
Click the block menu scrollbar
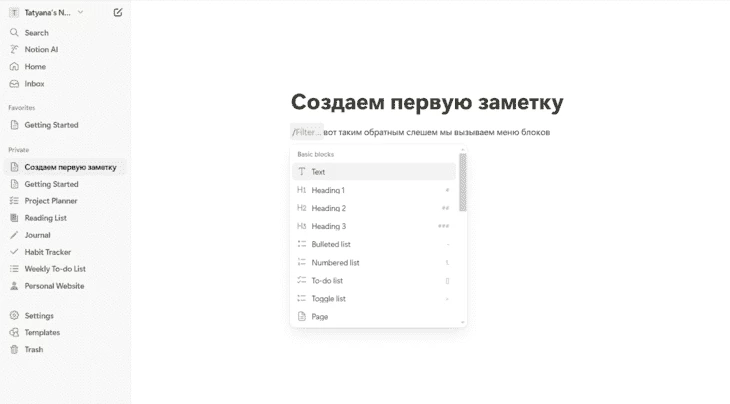(462, 183)
